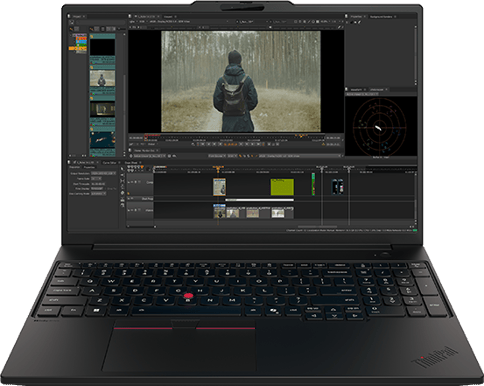Open the Output Resolution dropdown
The height and width of the screenshot is (386, 484).
point(103,173)
